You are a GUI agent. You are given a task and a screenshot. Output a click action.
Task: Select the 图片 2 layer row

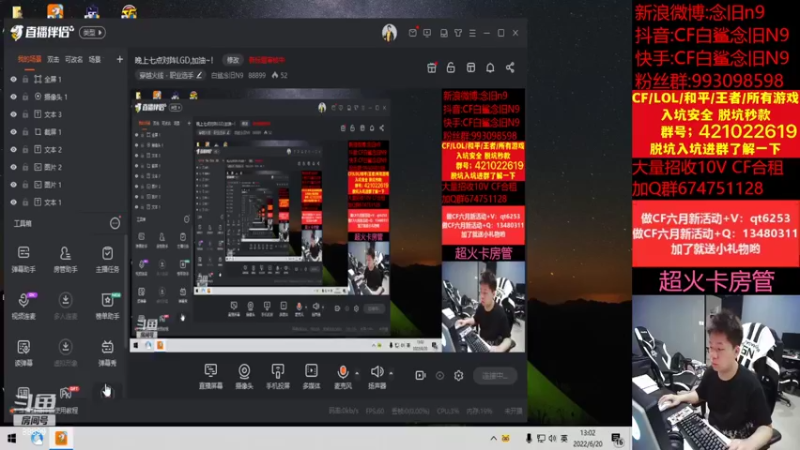point(64,167)
